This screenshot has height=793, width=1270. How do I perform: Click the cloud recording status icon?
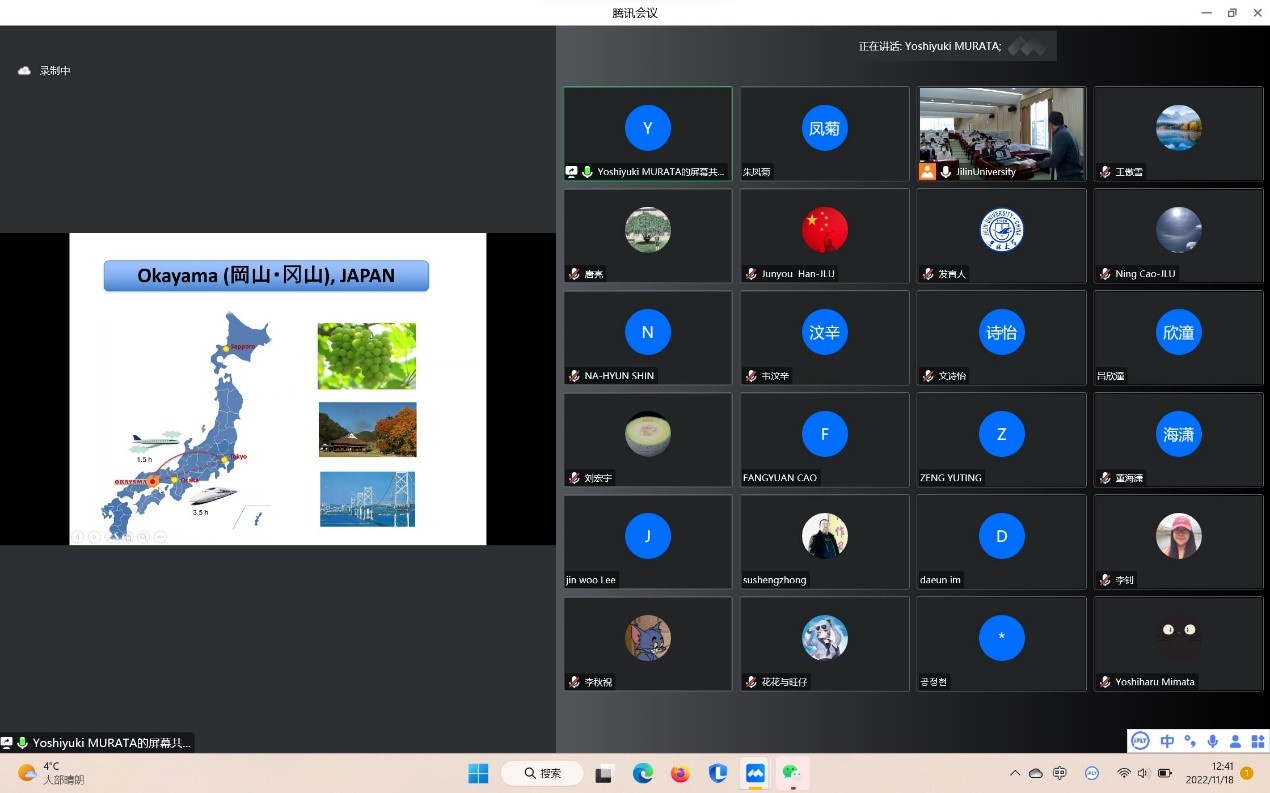24,71
